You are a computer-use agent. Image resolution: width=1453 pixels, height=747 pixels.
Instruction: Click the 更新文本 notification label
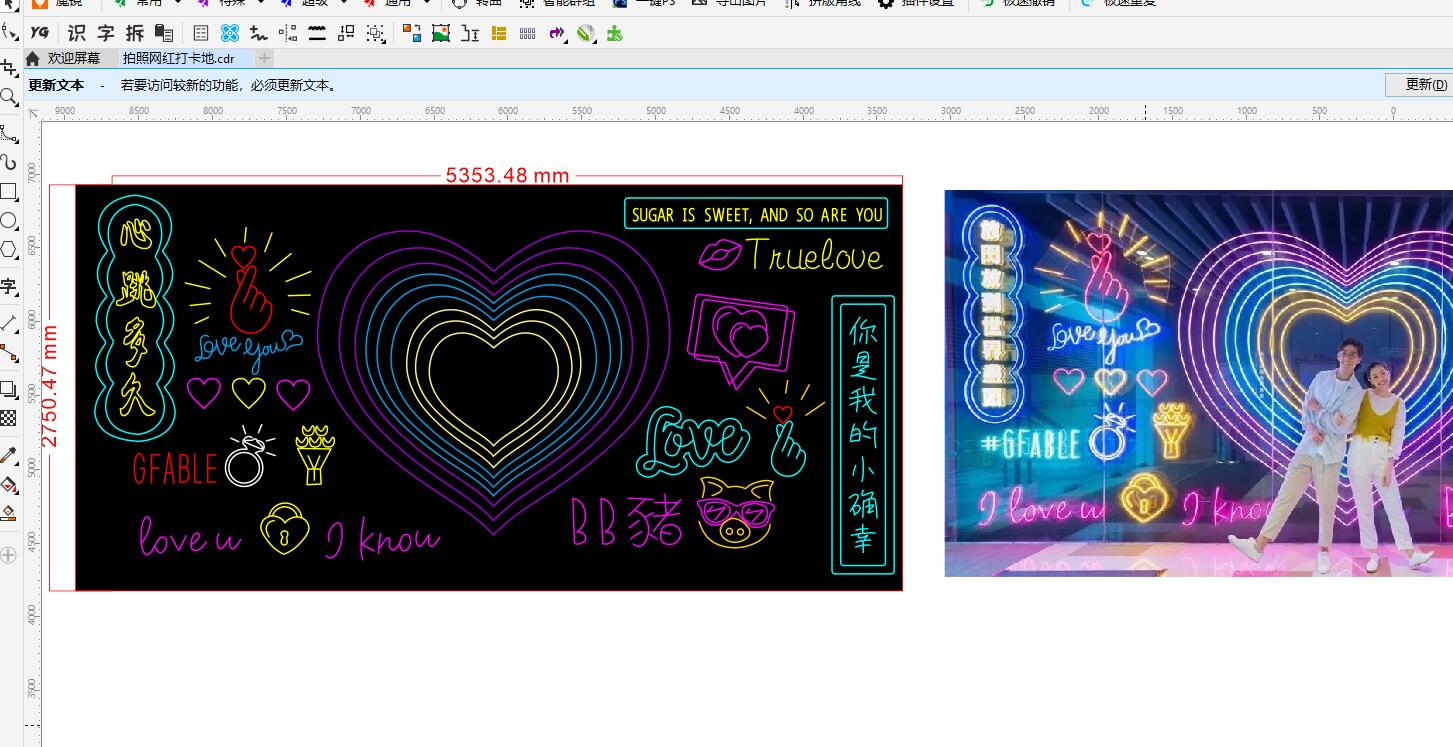coord(56,85)
